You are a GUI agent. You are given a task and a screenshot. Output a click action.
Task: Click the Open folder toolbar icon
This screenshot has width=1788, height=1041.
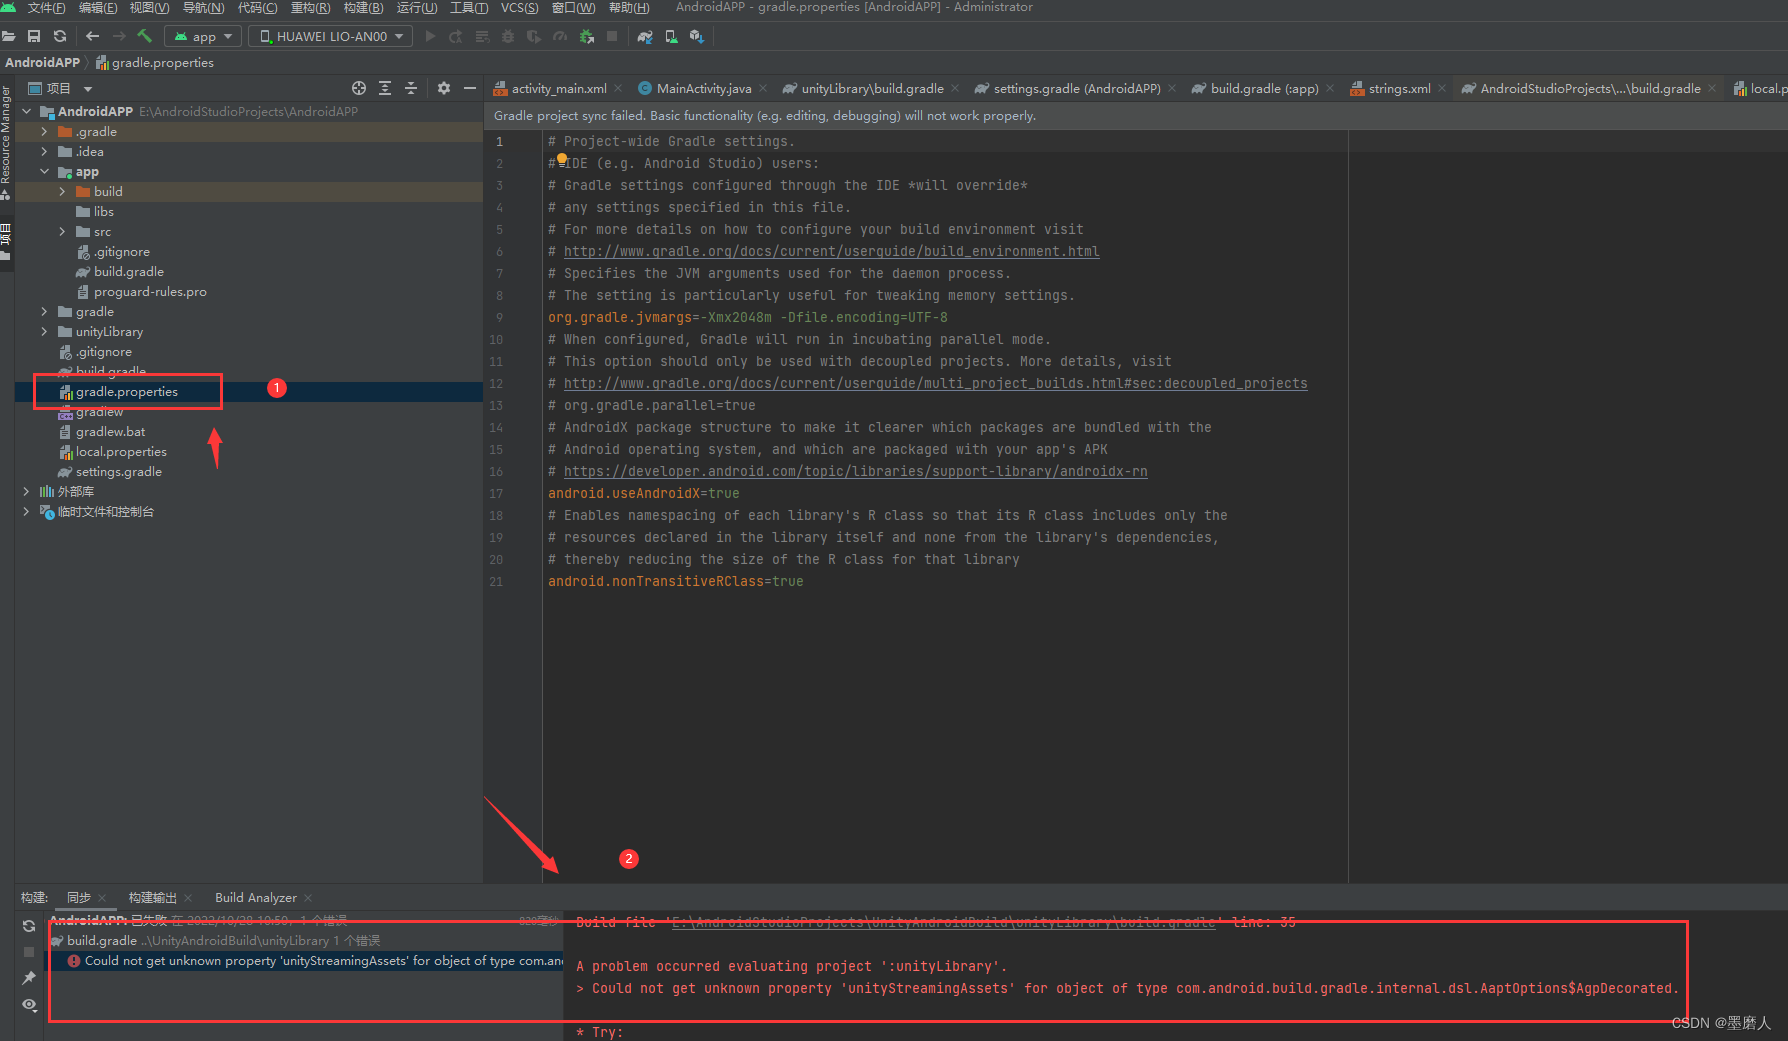pyautogui.click(x=9, y=36)
